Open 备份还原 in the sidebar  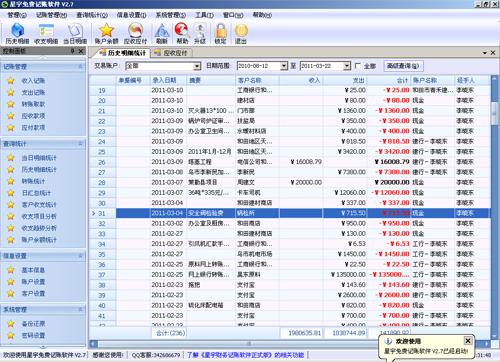tap(33, 324)
